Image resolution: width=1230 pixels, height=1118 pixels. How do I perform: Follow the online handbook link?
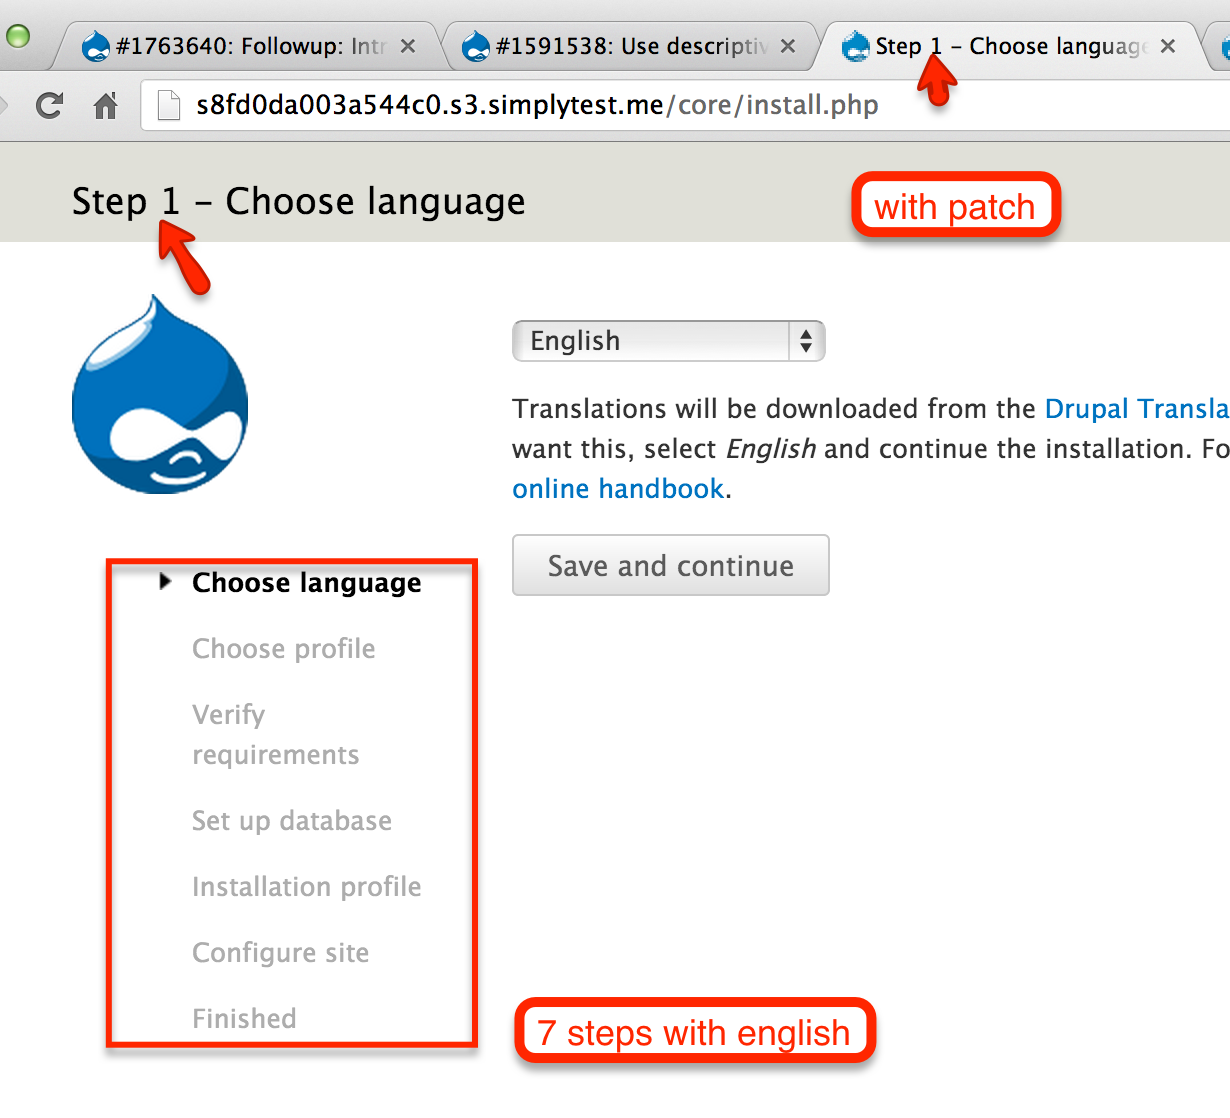click(618, 489)
